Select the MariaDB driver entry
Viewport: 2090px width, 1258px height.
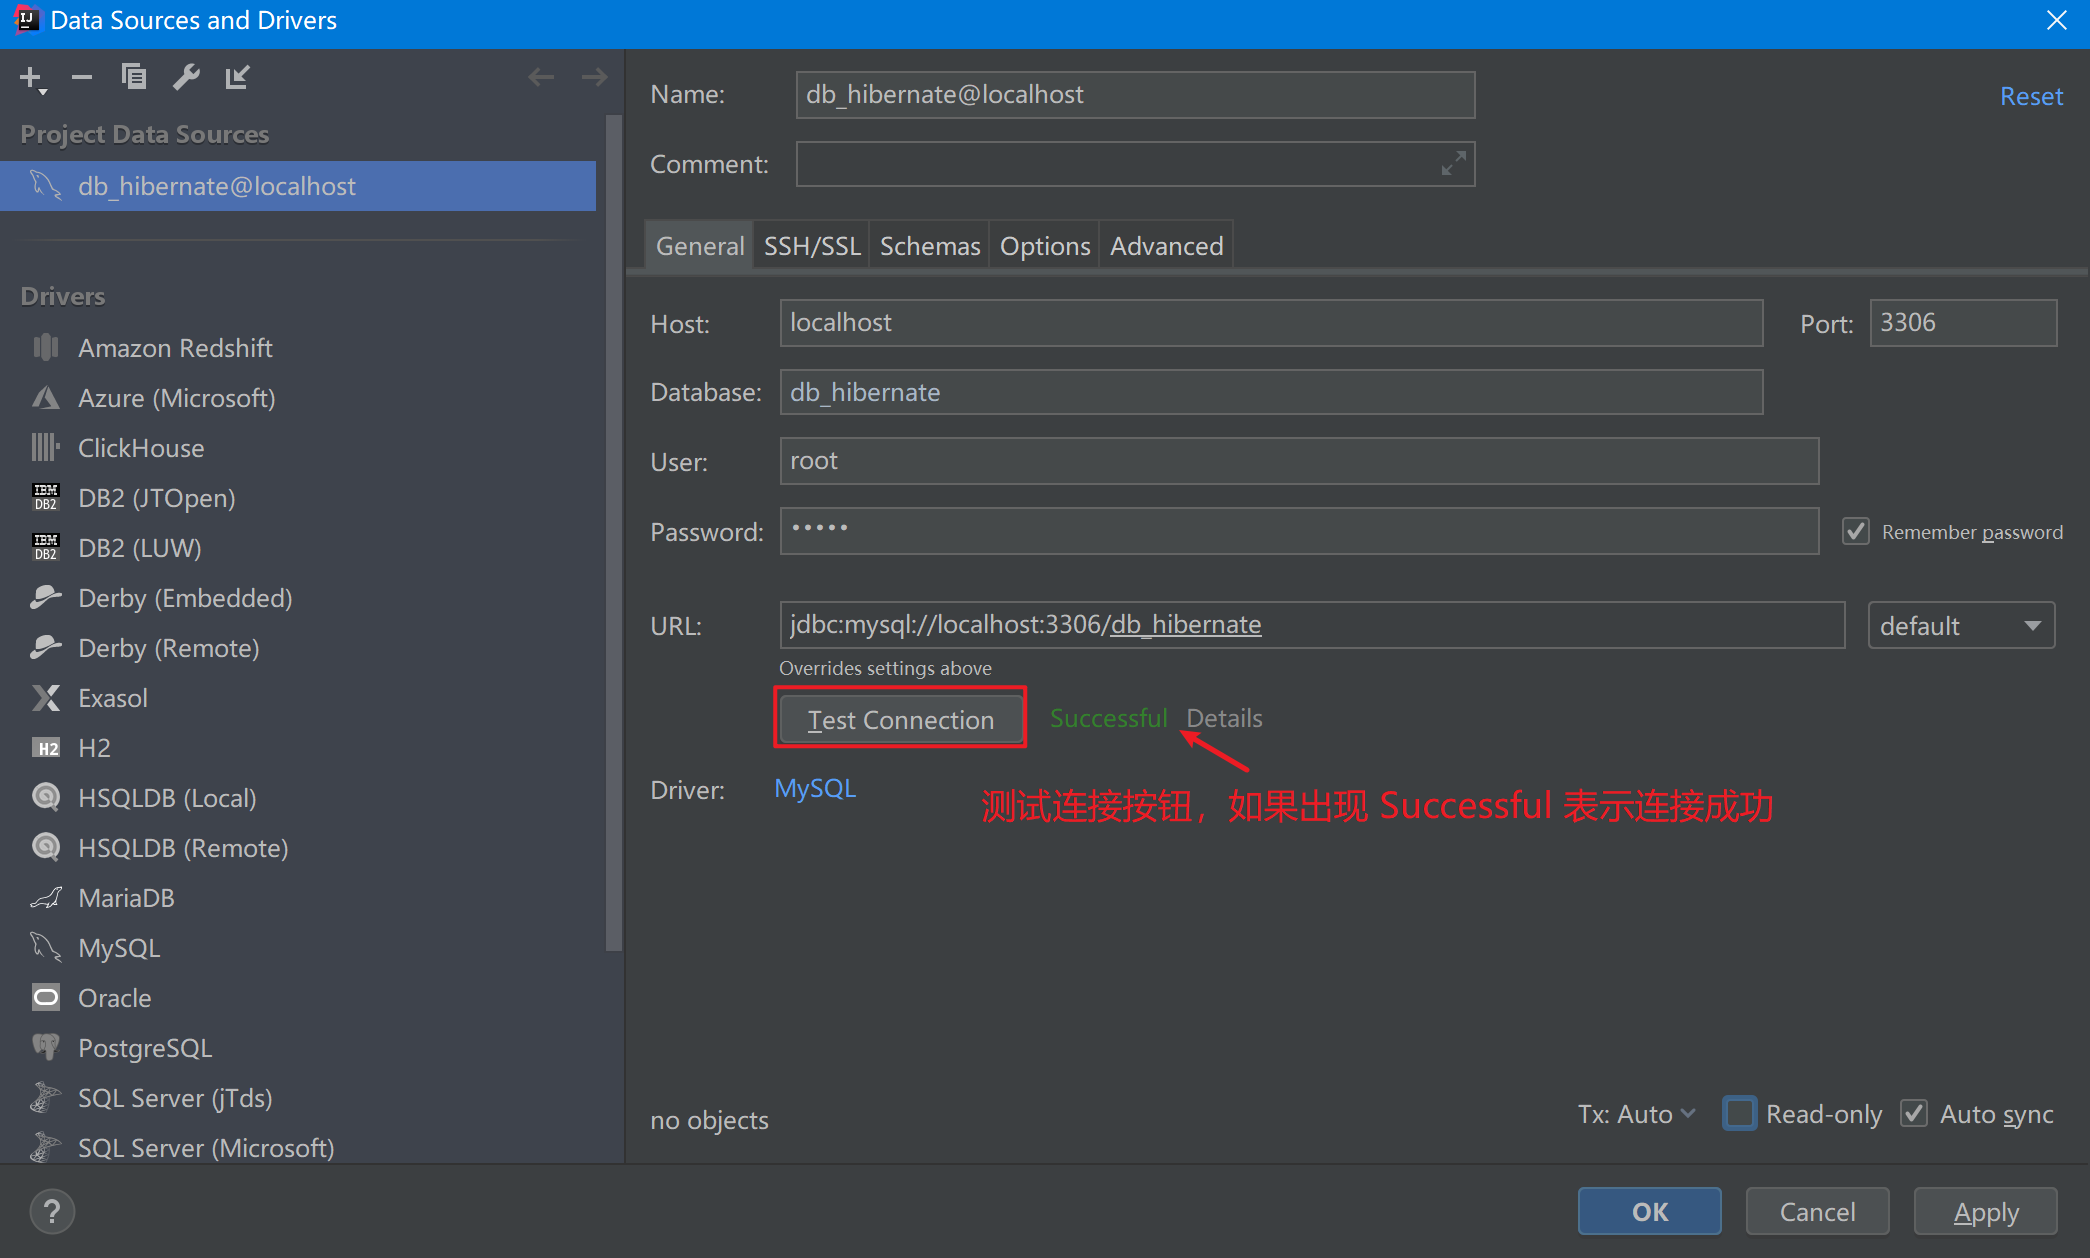(126, 898)
